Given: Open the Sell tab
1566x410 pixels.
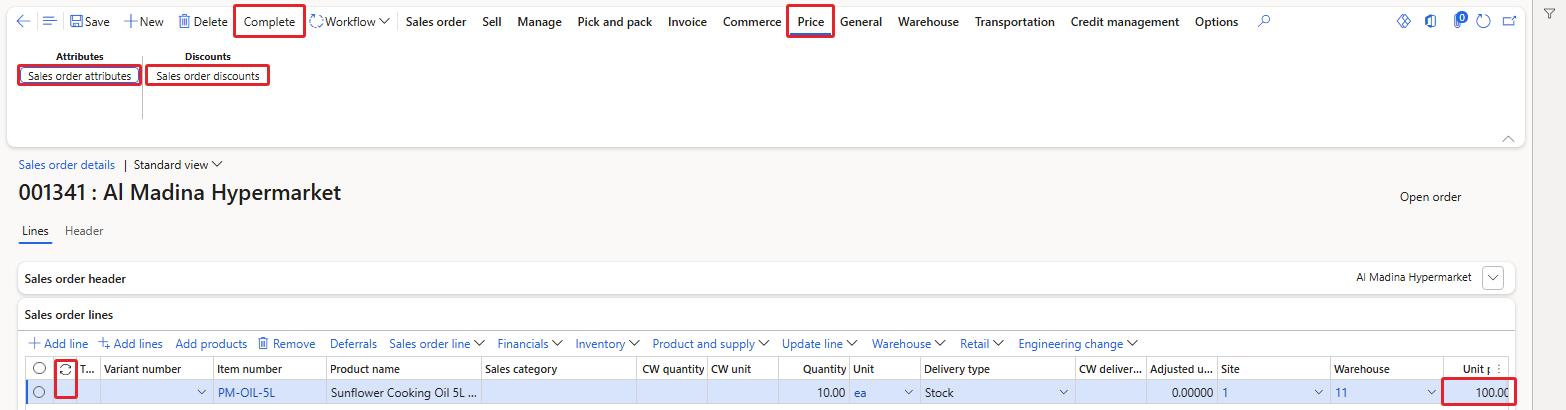Looking at the screenshot, I should (x=492, y=21).
